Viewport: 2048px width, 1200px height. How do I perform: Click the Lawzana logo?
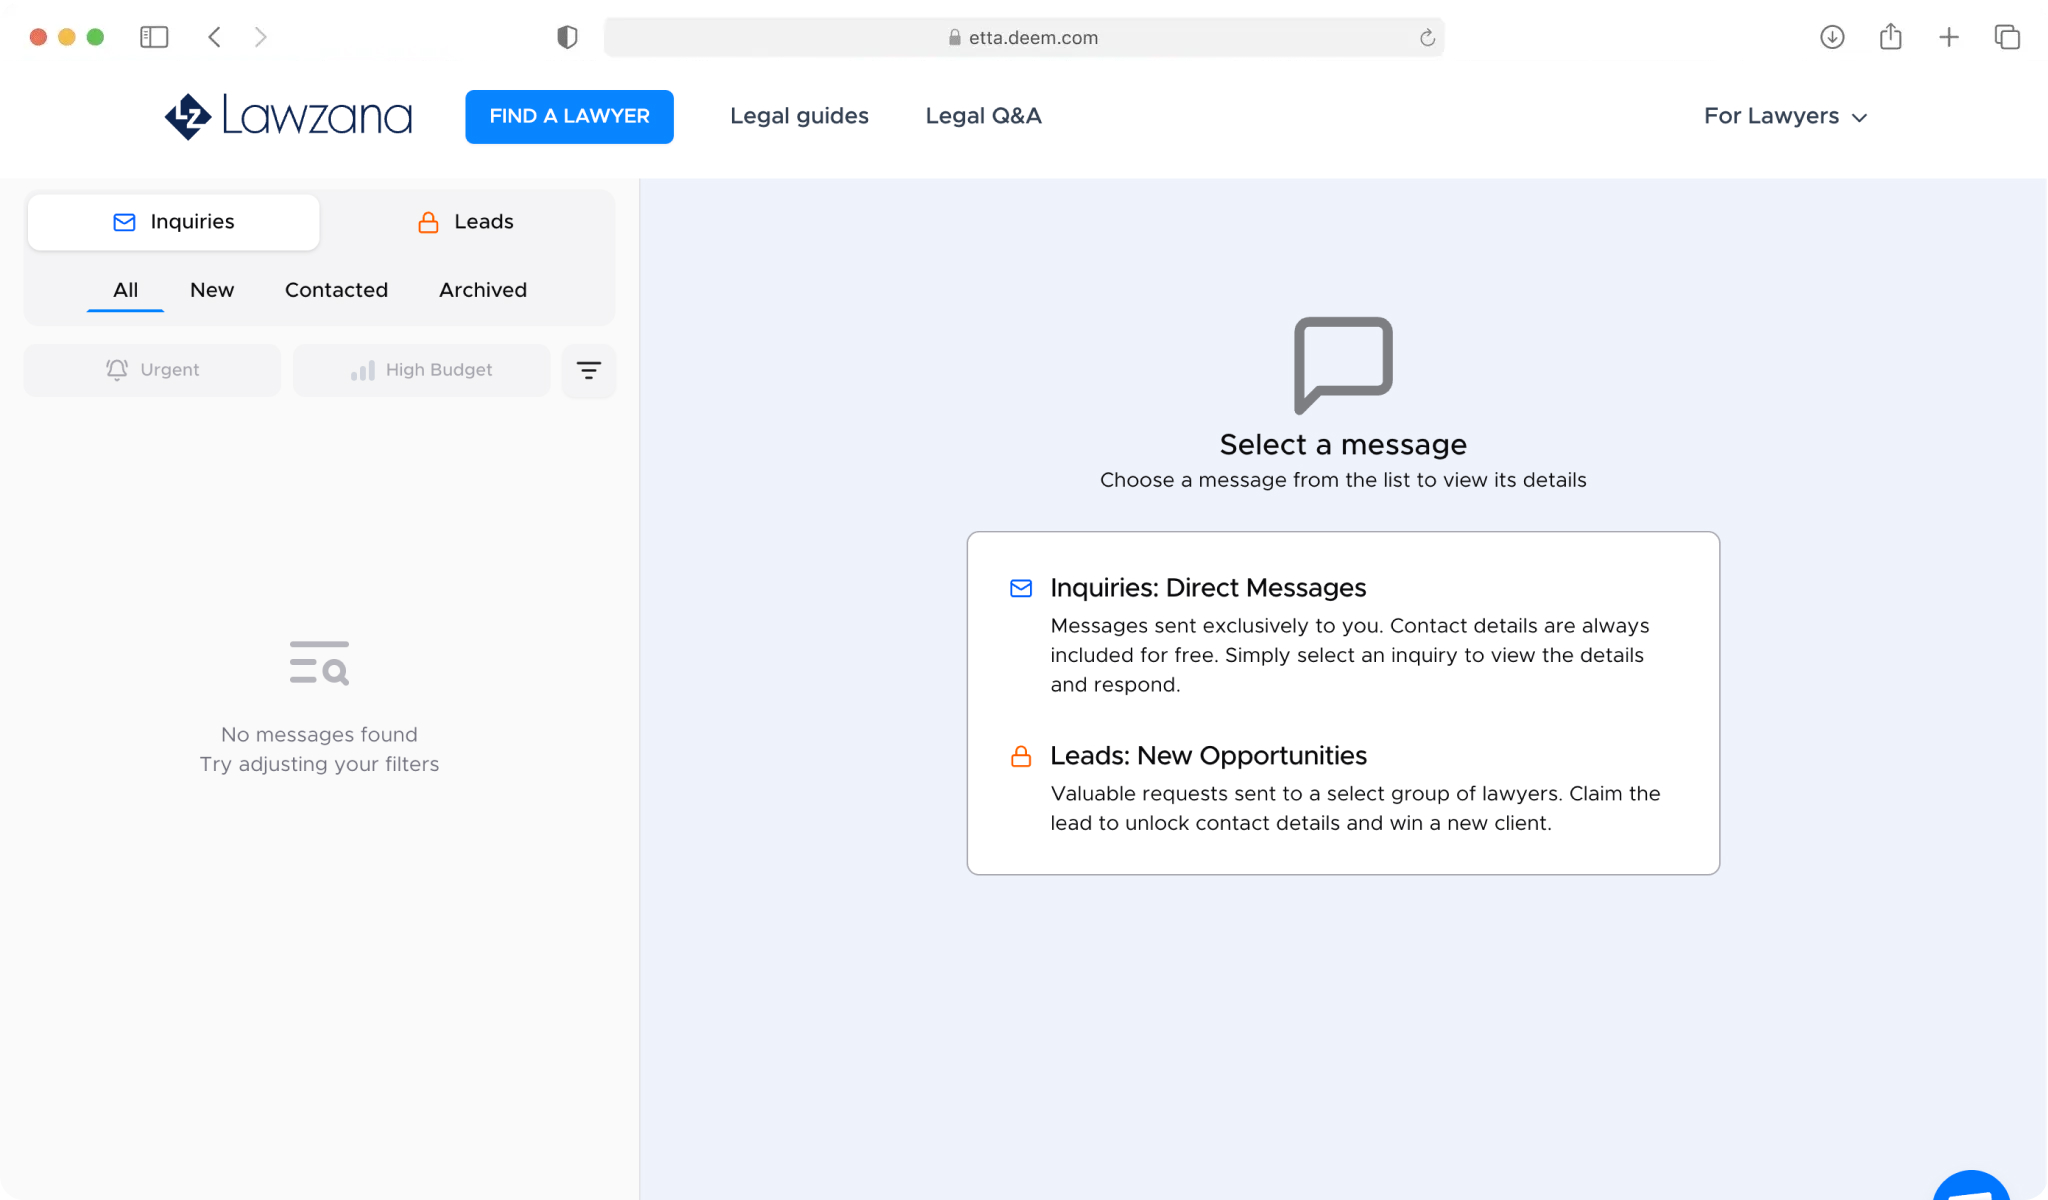tap(288, 117)
